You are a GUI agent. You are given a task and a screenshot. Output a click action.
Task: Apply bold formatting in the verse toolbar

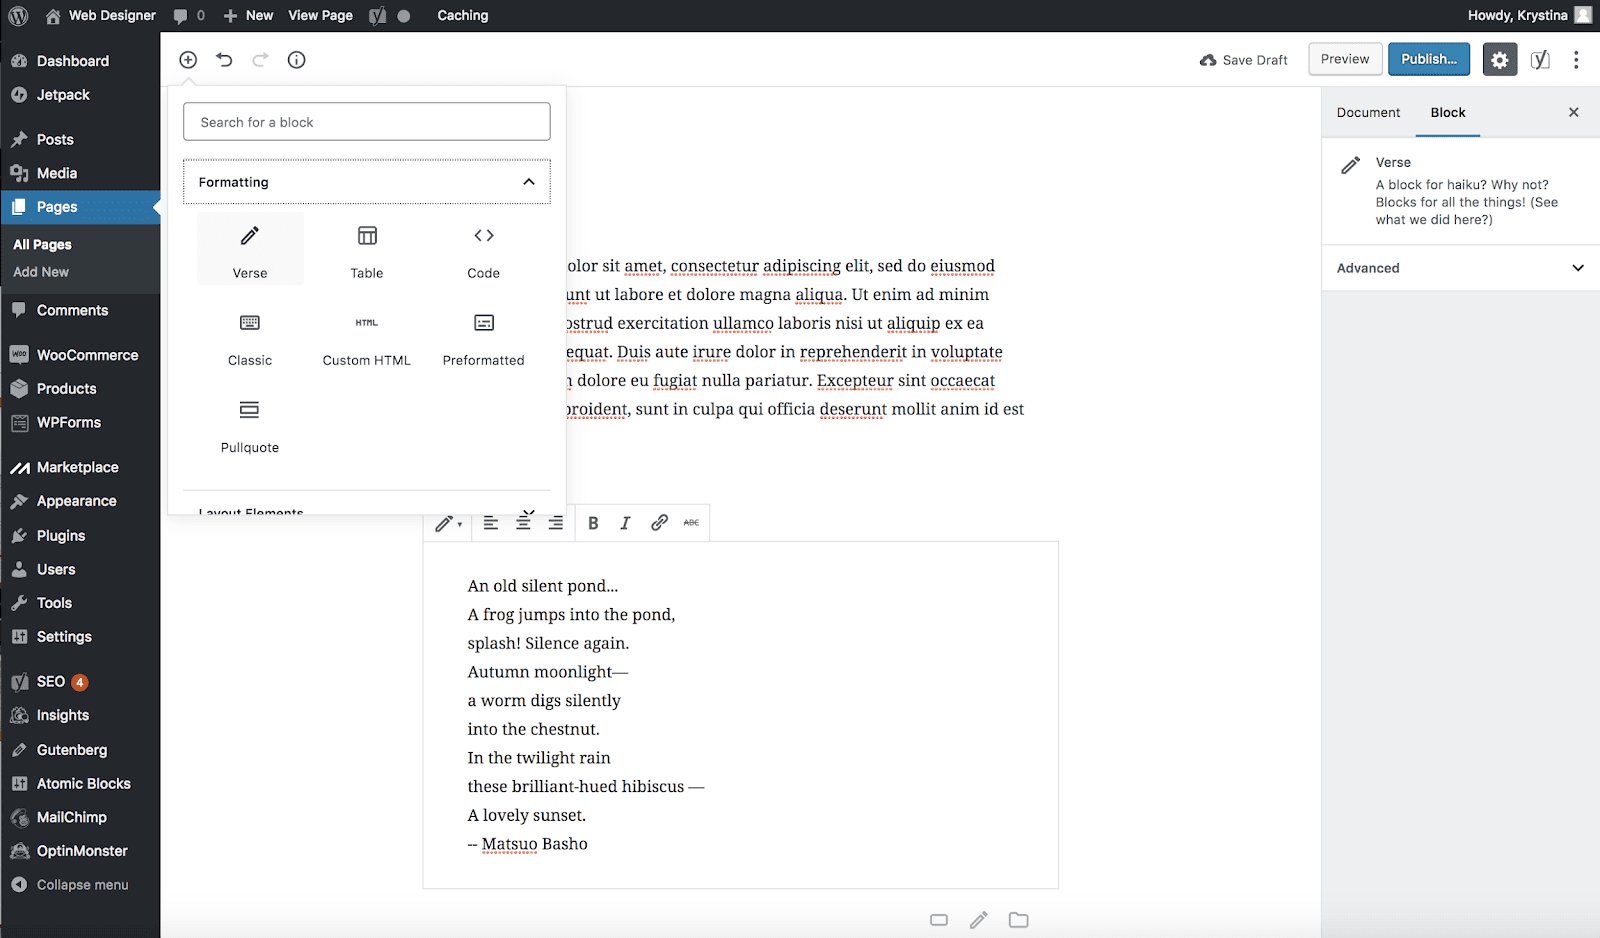592,522
